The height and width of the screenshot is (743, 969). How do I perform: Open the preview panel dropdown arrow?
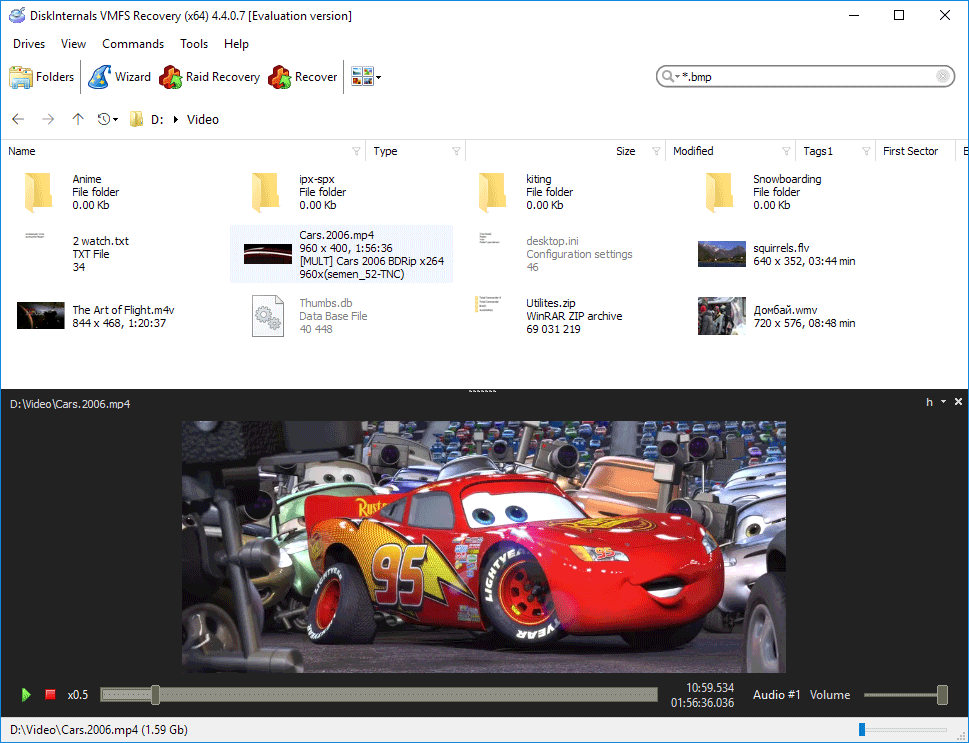point(943,402)
